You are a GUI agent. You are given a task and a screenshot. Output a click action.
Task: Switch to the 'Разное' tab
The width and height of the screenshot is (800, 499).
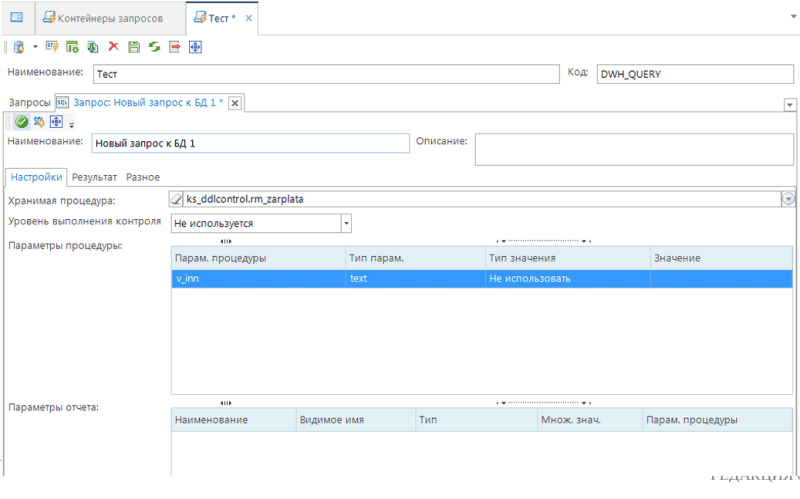click(x=143, y=177)
